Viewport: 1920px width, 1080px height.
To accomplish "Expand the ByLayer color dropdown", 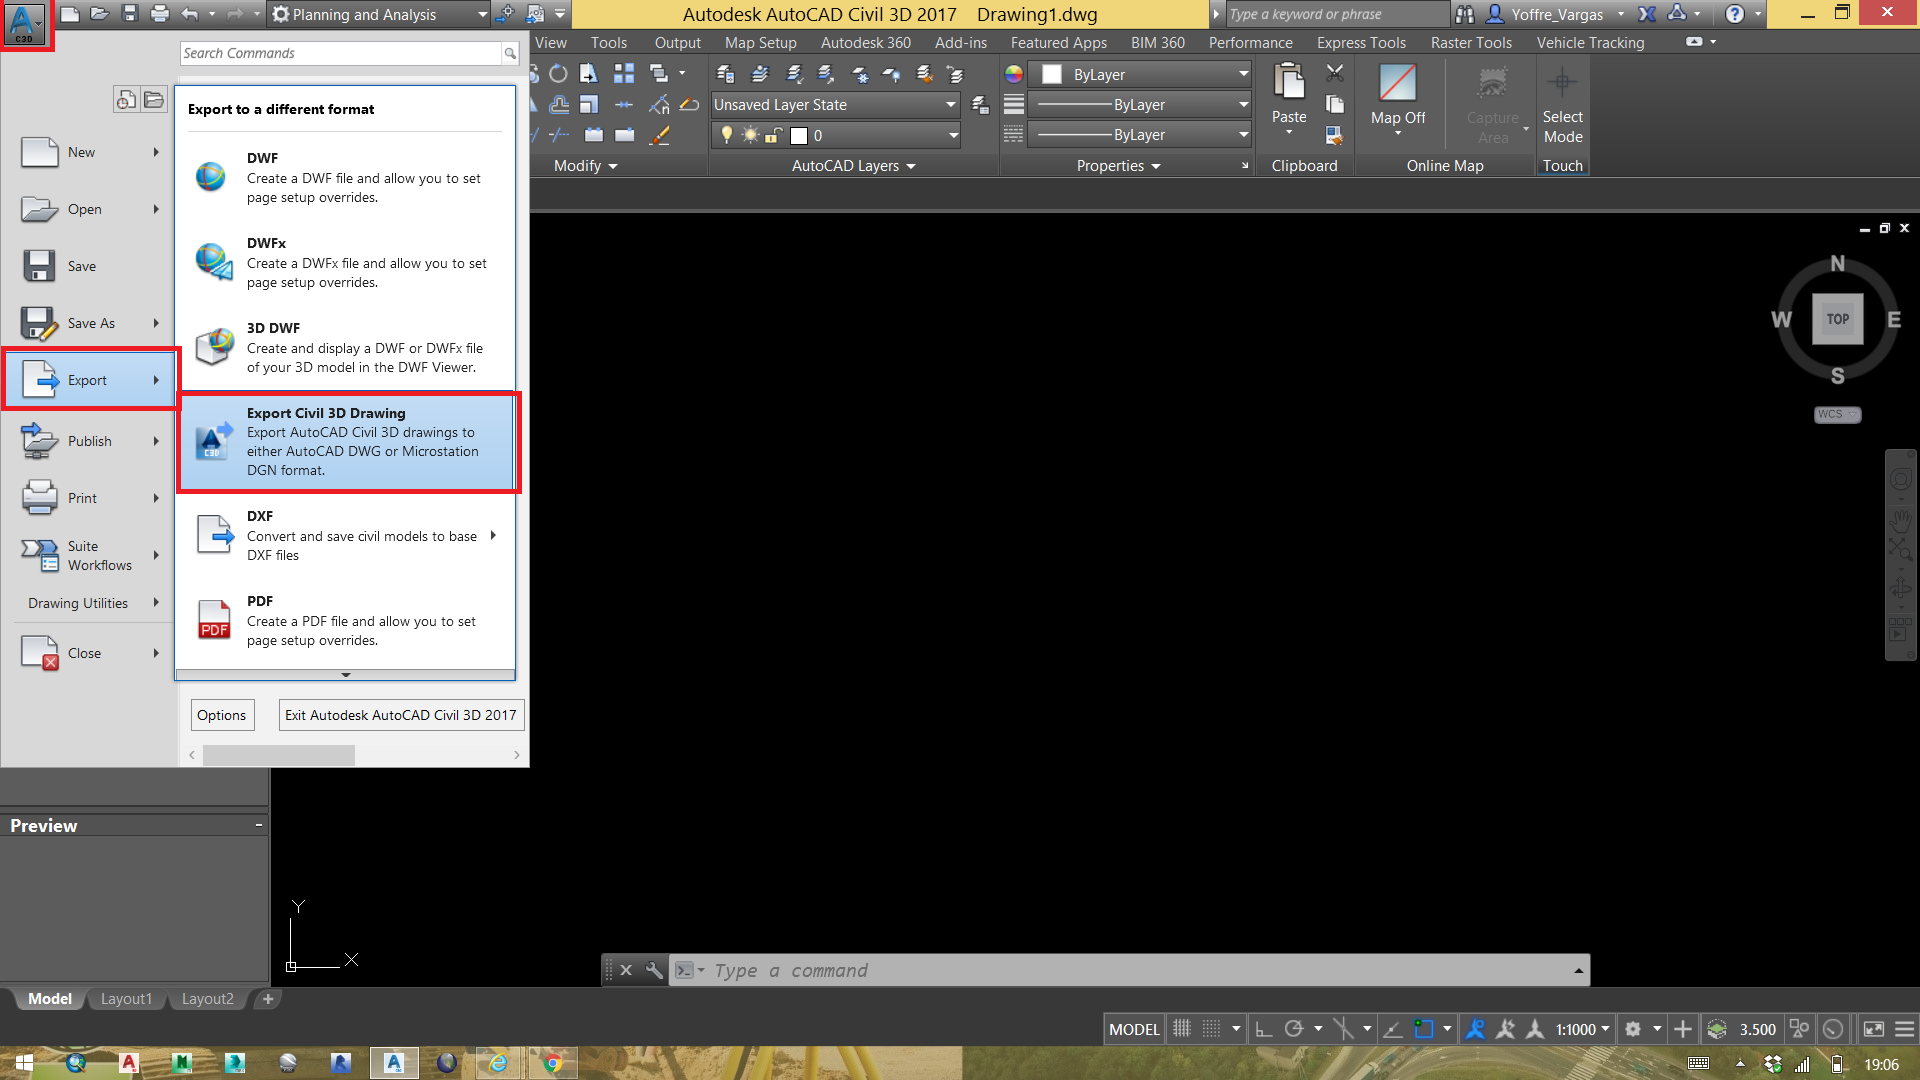I will [x=1243, y=74].
